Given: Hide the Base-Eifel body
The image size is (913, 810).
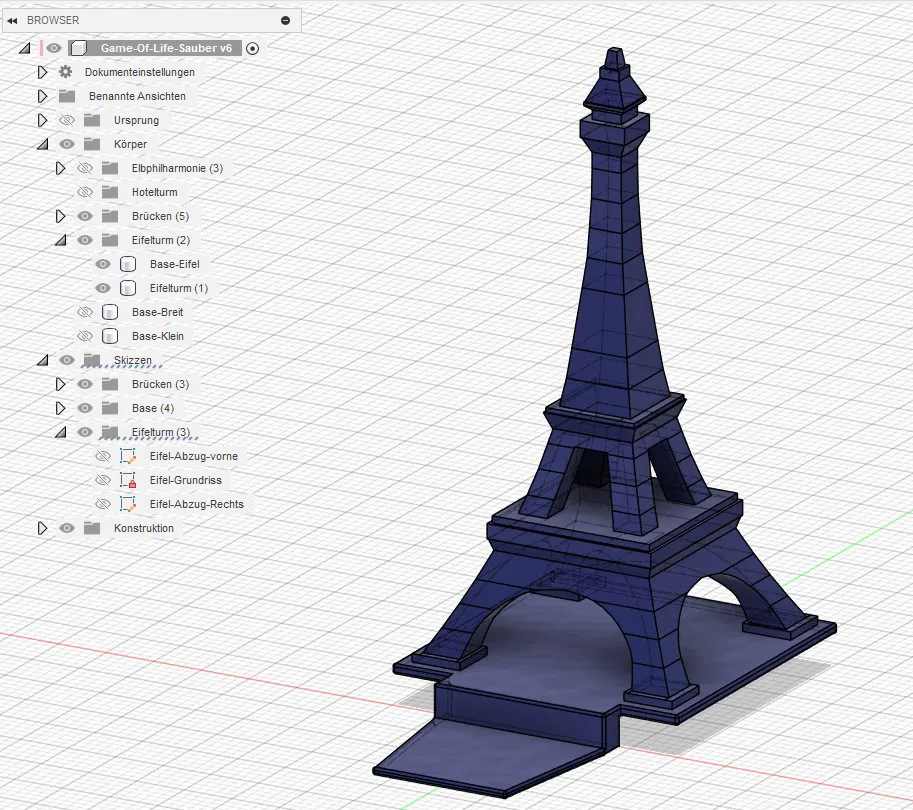Looking at the screenshot, I should (103, 264).
